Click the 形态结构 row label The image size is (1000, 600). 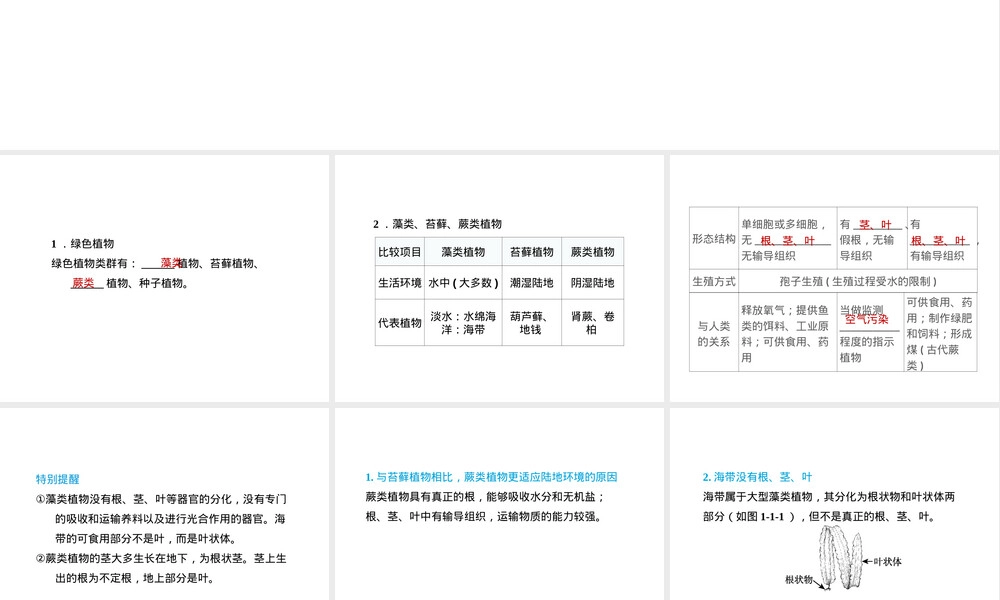pyautogui.click(x=714, y=238)
